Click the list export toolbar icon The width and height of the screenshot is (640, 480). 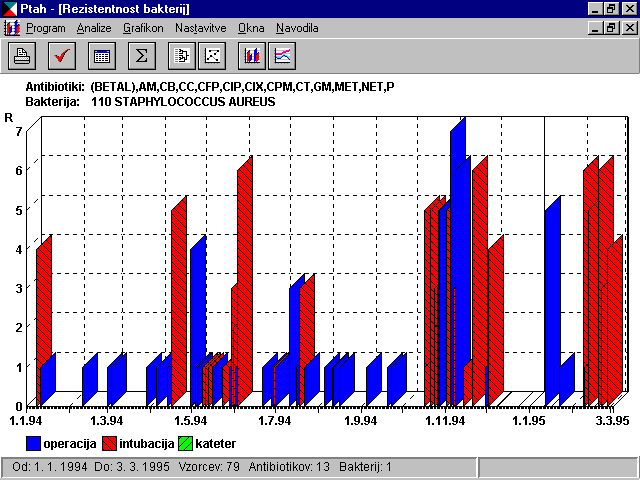[182, 56]
